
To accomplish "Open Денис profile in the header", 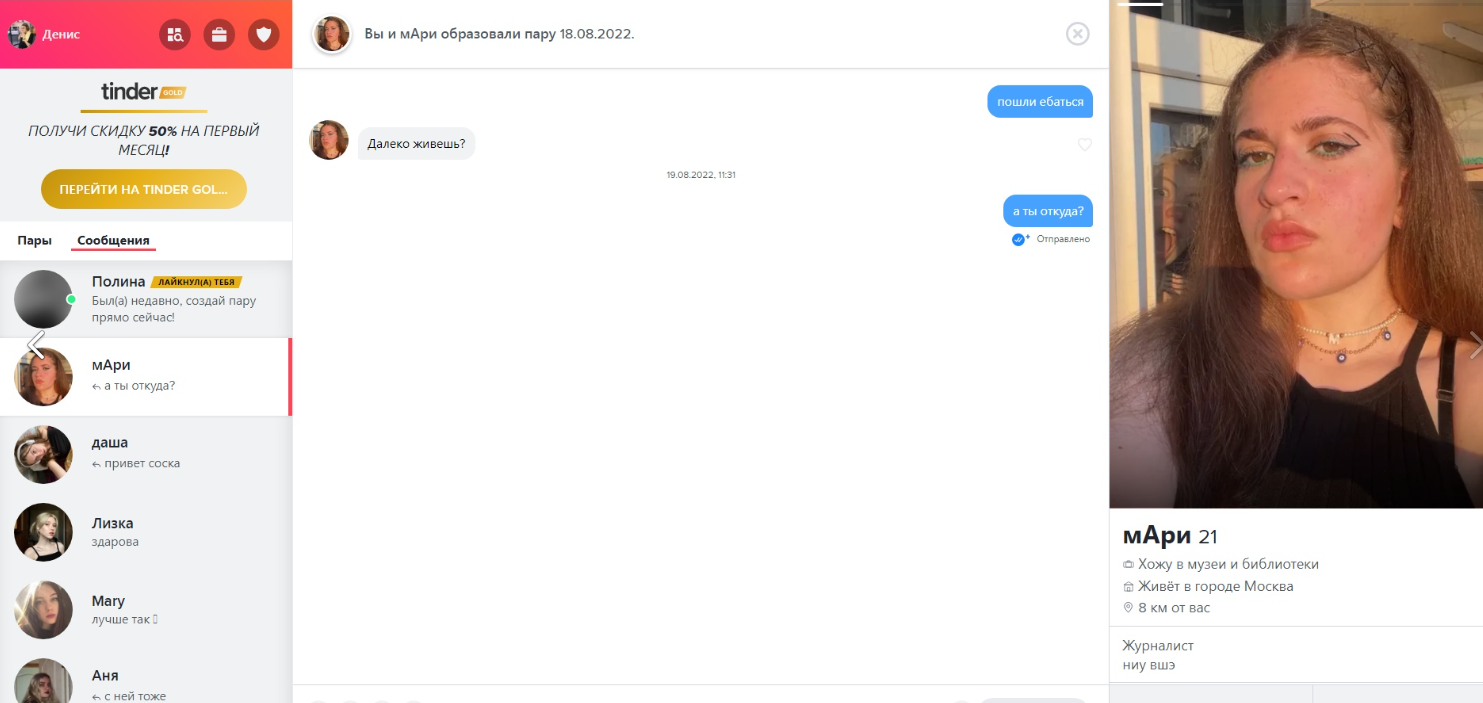I will 44,34.
